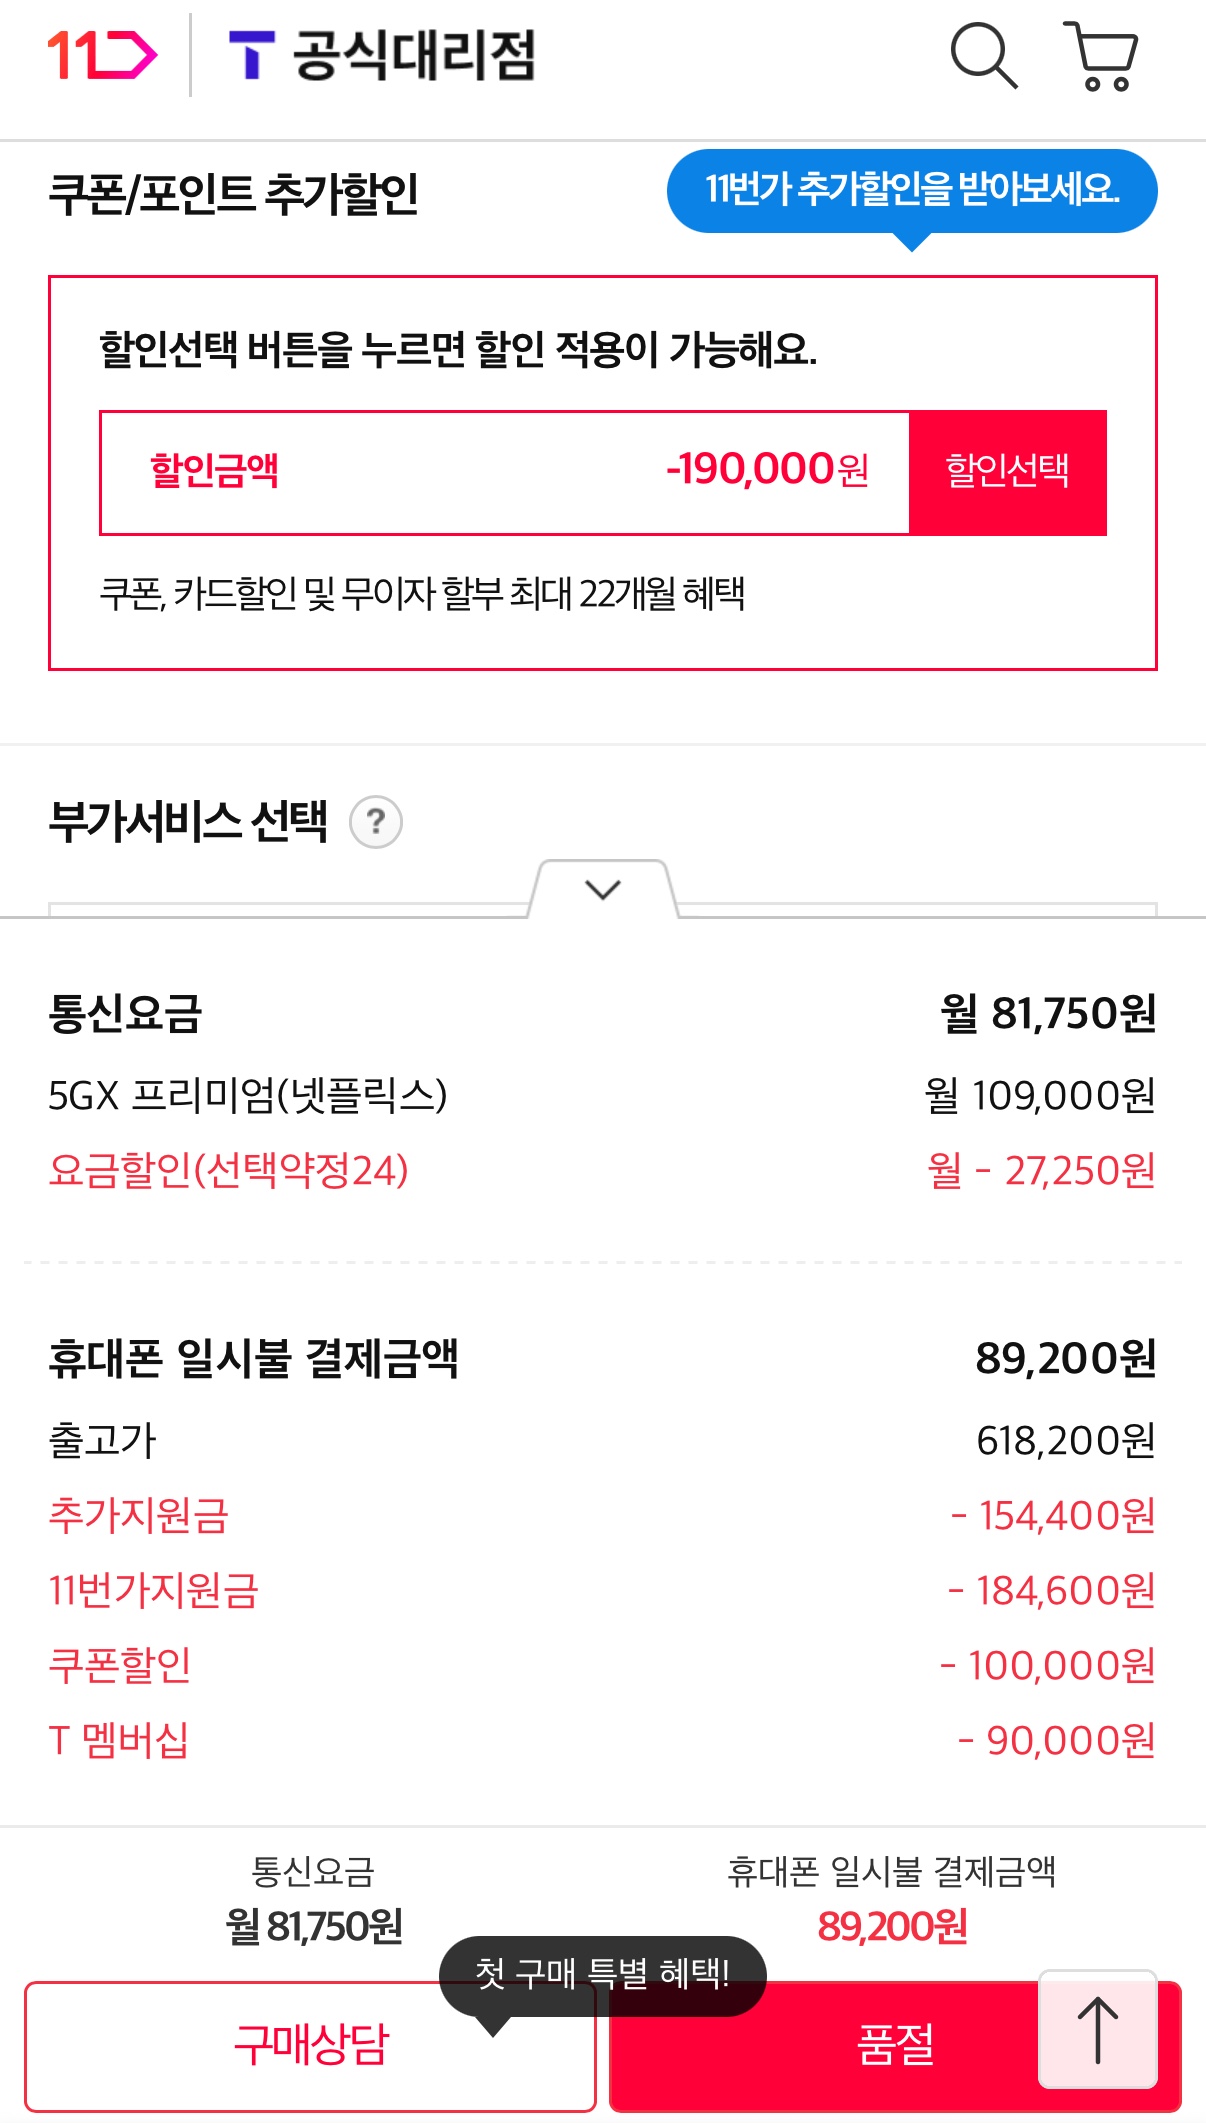Tap the 구매상담 button
The image size is (1206, 2123).
coord(310,2045)
